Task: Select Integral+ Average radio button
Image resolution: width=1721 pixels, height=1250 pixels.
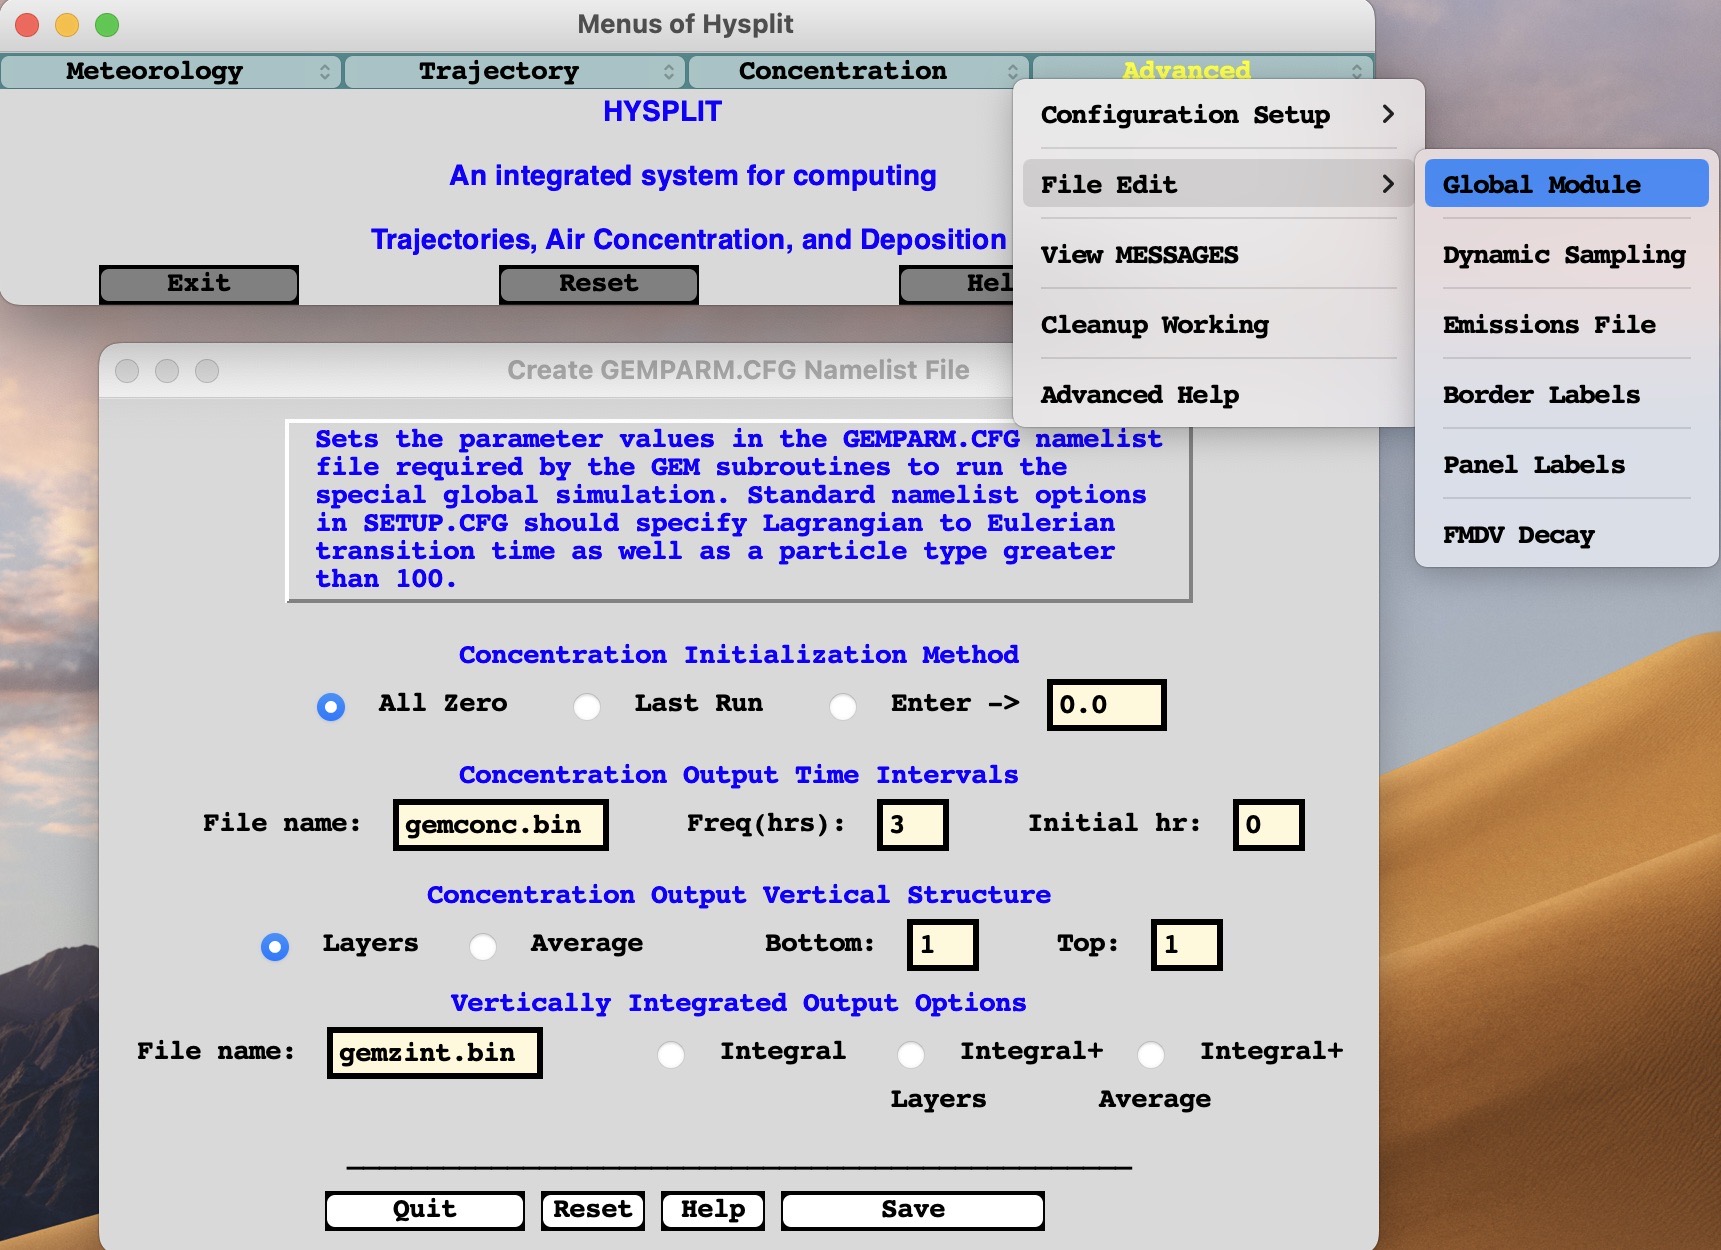Action: (1151, 1055)
